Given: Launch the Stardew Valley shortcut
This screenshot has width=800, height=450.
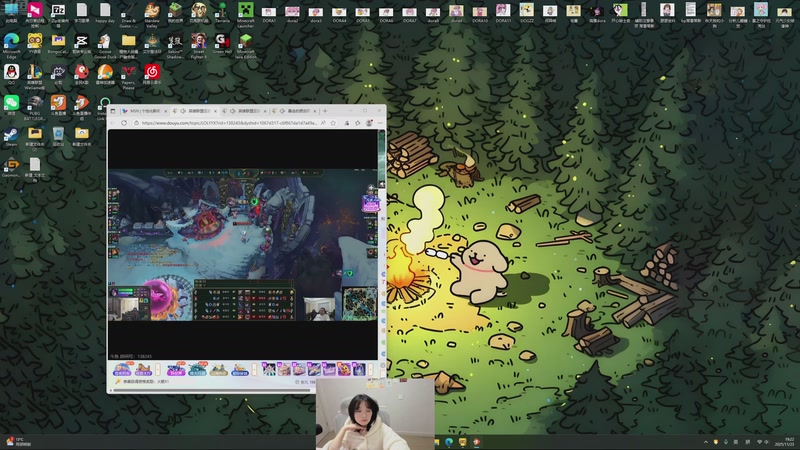Looking at the screenshot, I should (x=152, y=14).
